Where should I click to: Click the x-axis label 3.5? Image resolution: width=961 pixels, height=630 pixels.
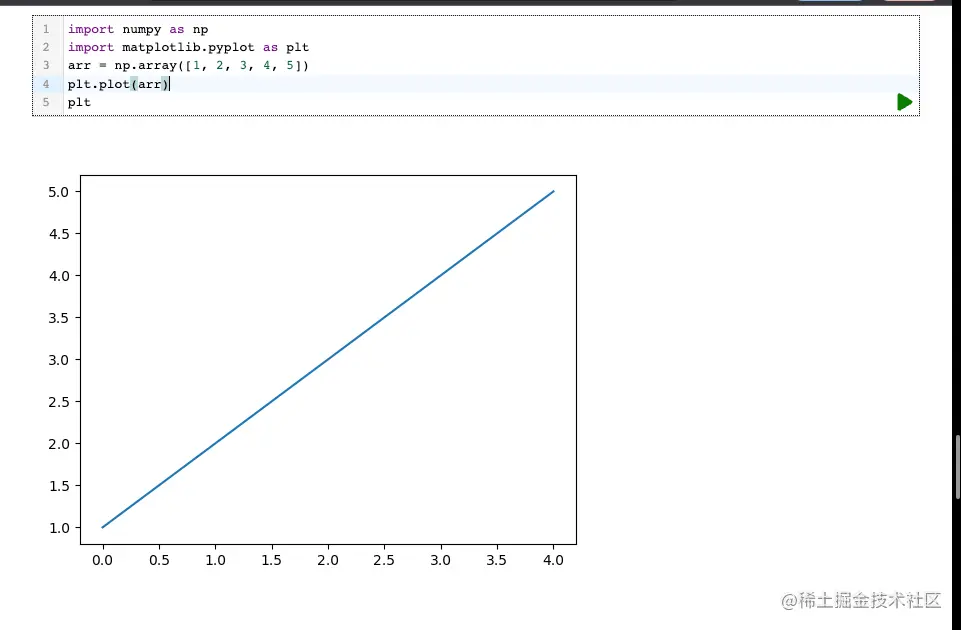click(x=496, y=560)
